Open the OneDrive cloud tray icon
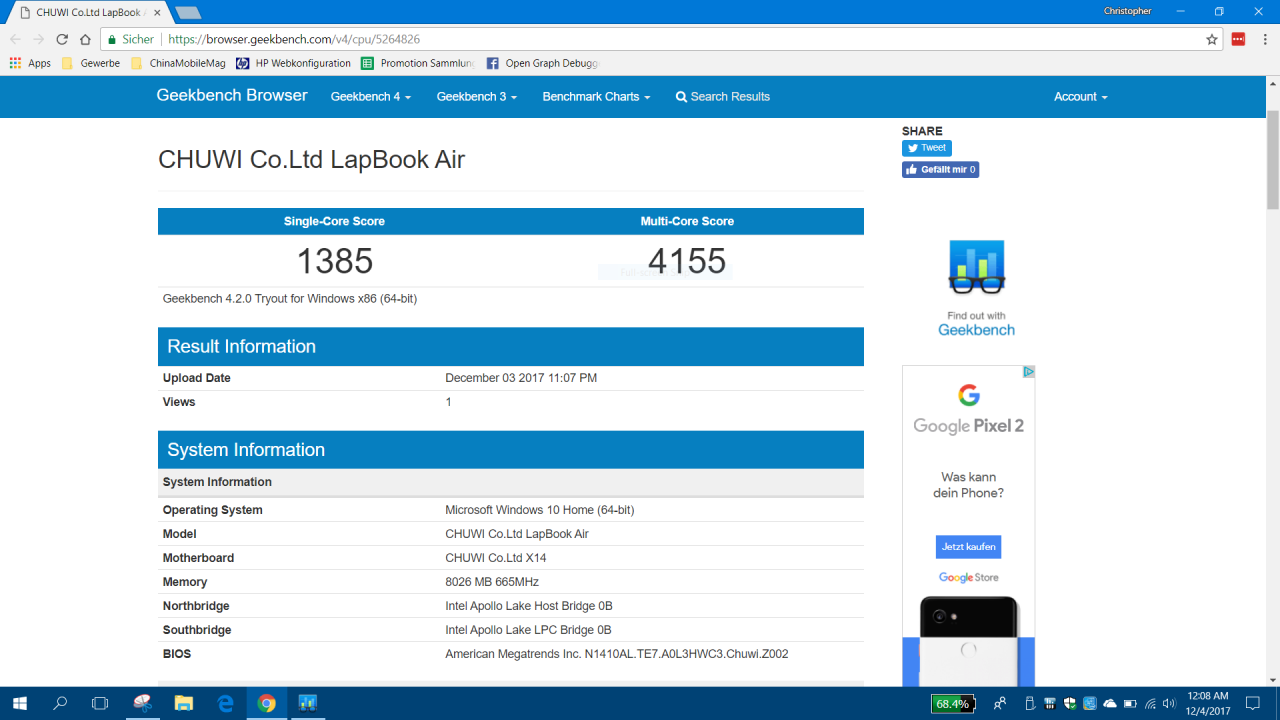Image resolution: width=1280 pixels, height=720 pixels. tap(1110, 703)
